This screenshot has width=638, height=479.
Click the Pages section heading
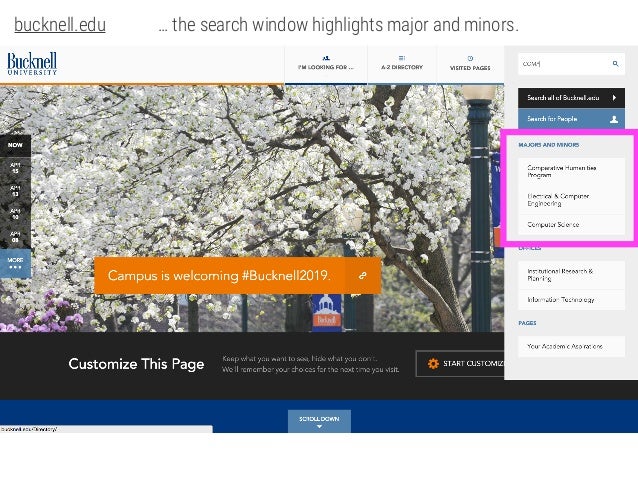point(527,323)
